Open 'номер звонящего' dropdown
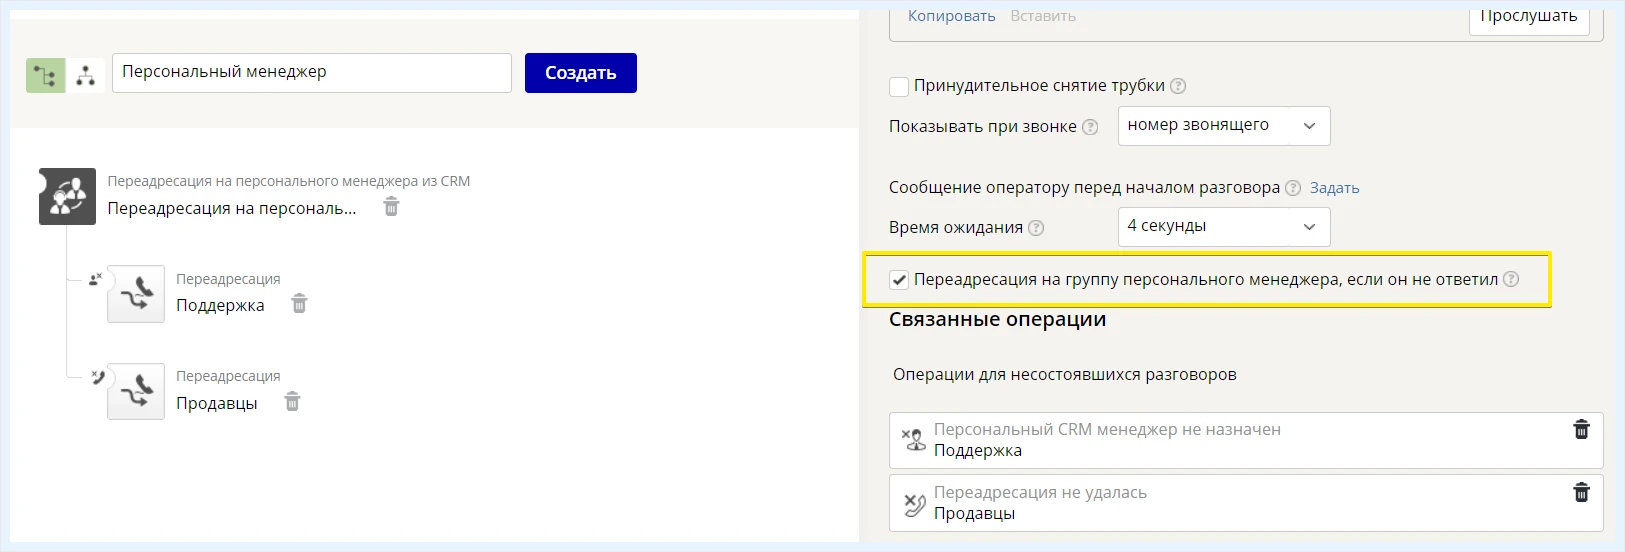Viewport: 1625px width, 552px height. (1224, 126)
